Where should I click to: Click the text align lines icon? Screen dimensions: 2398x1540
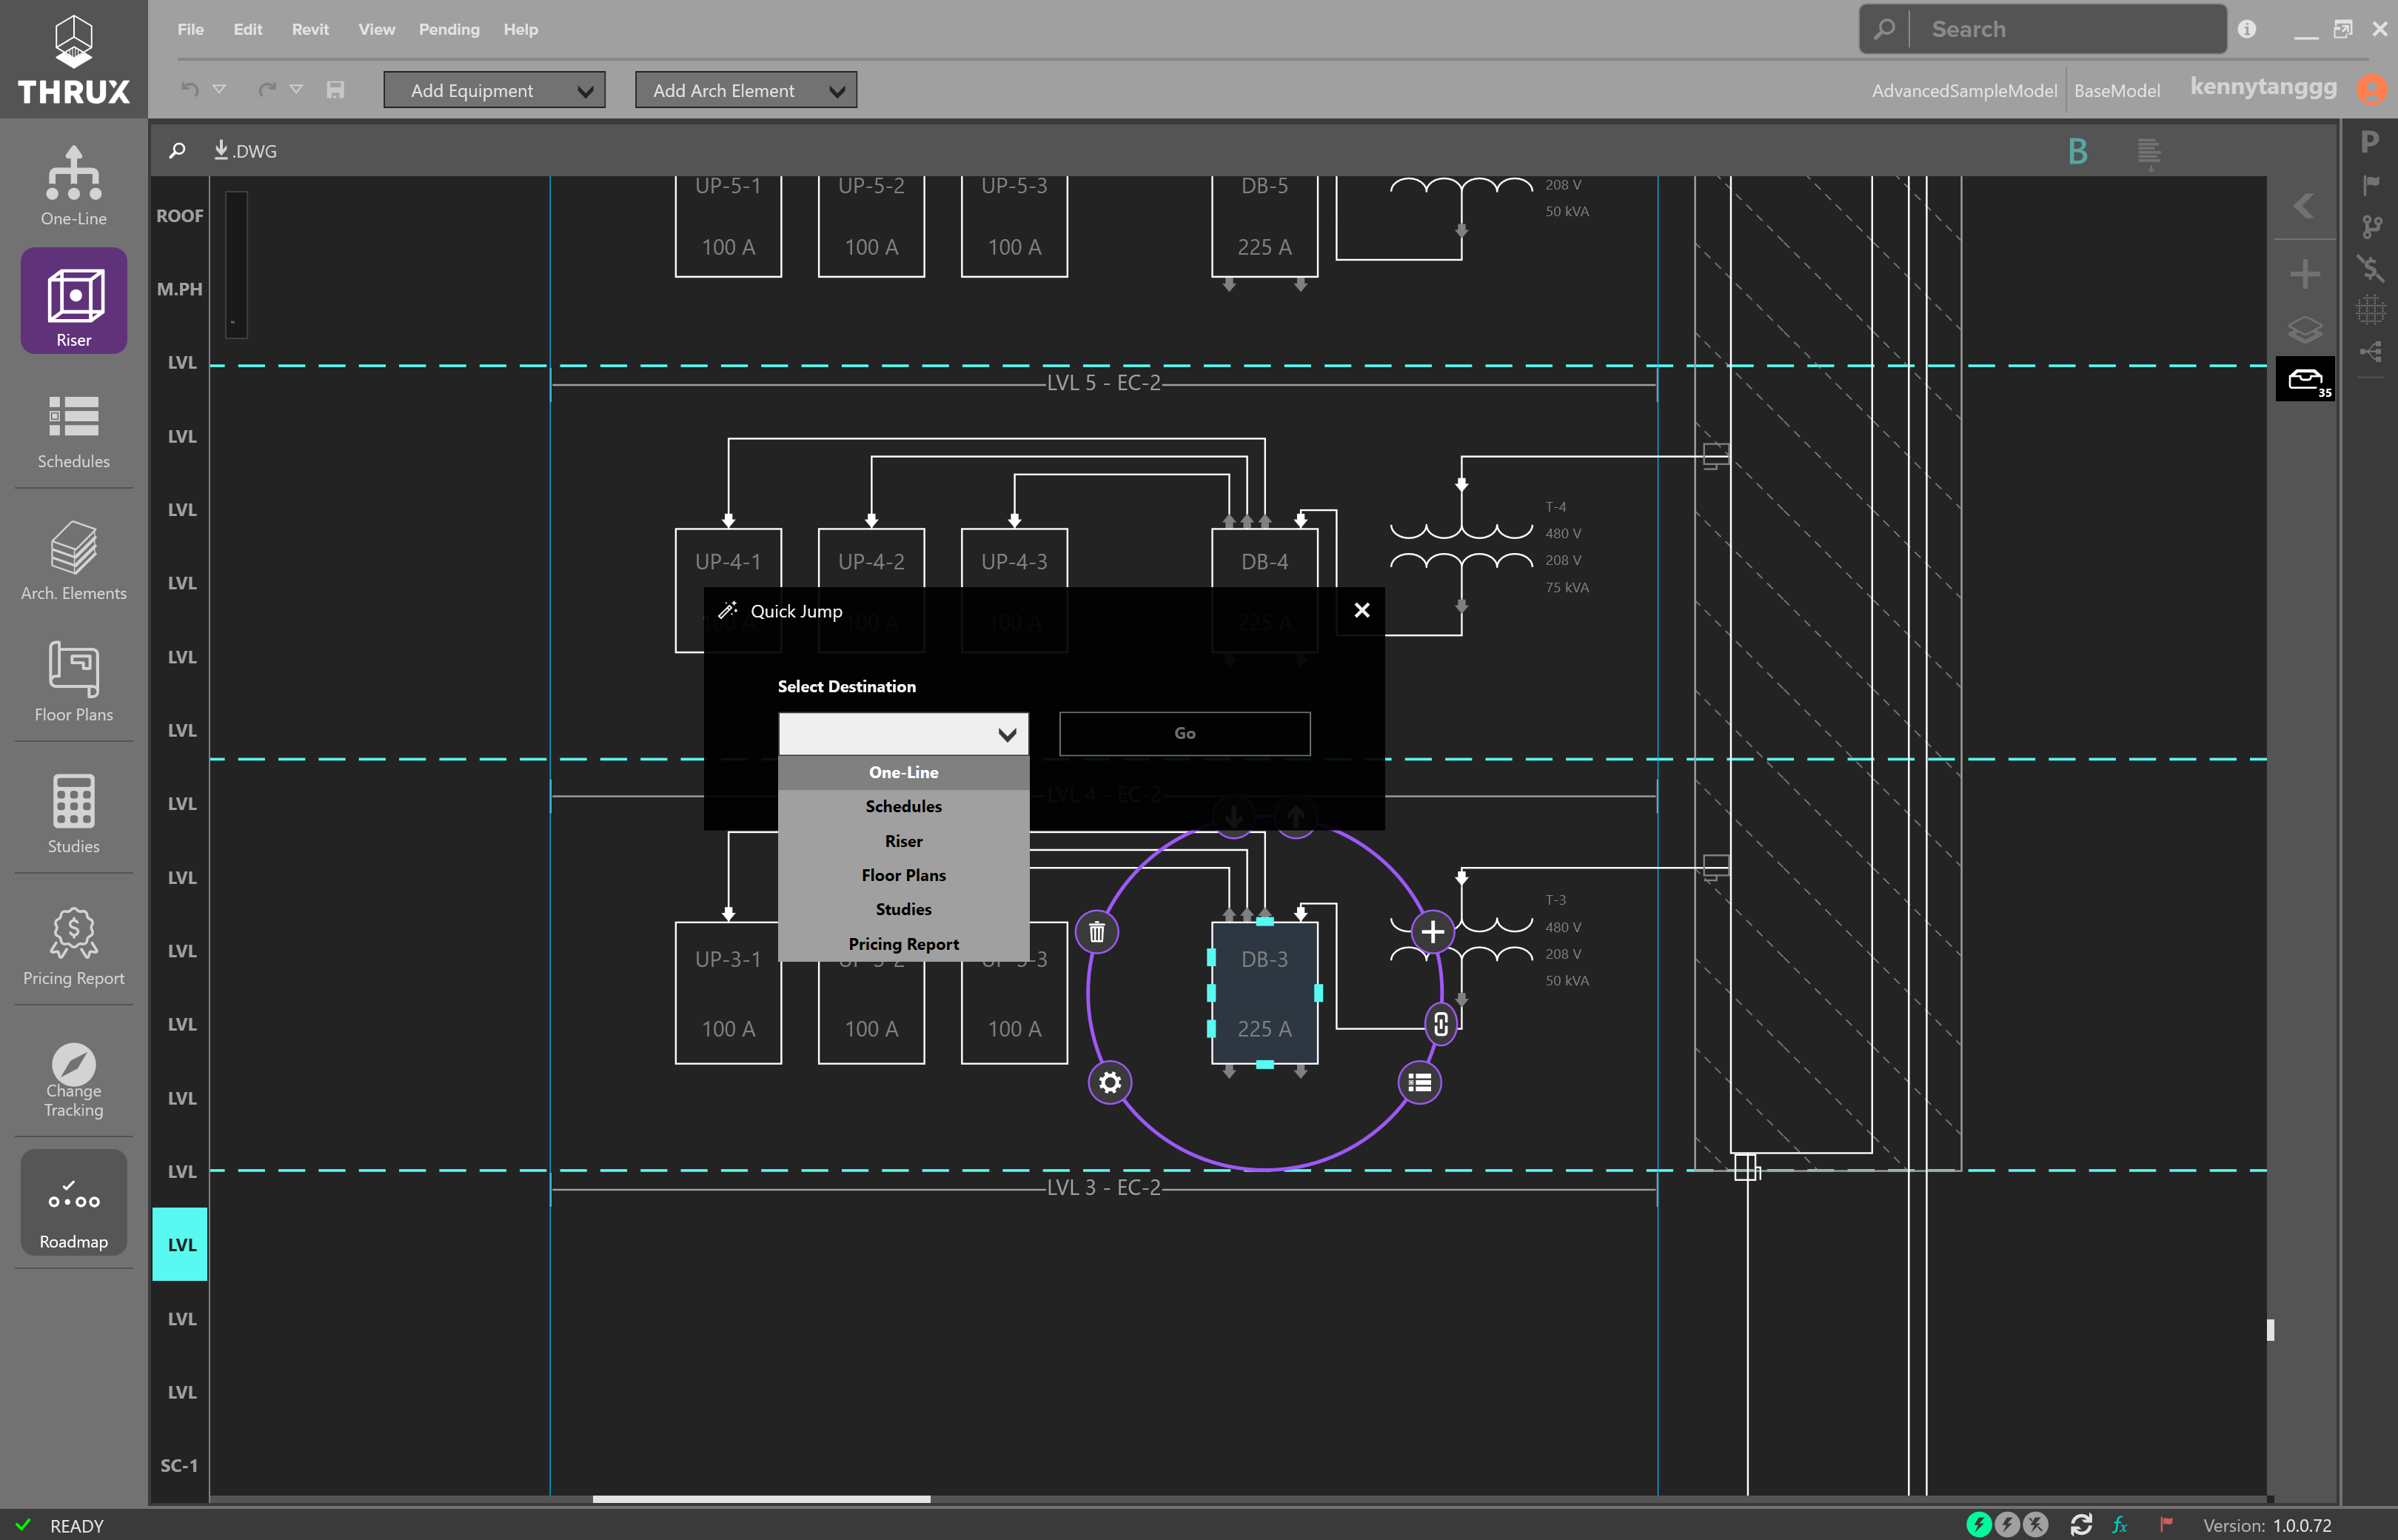[2148, 152]
